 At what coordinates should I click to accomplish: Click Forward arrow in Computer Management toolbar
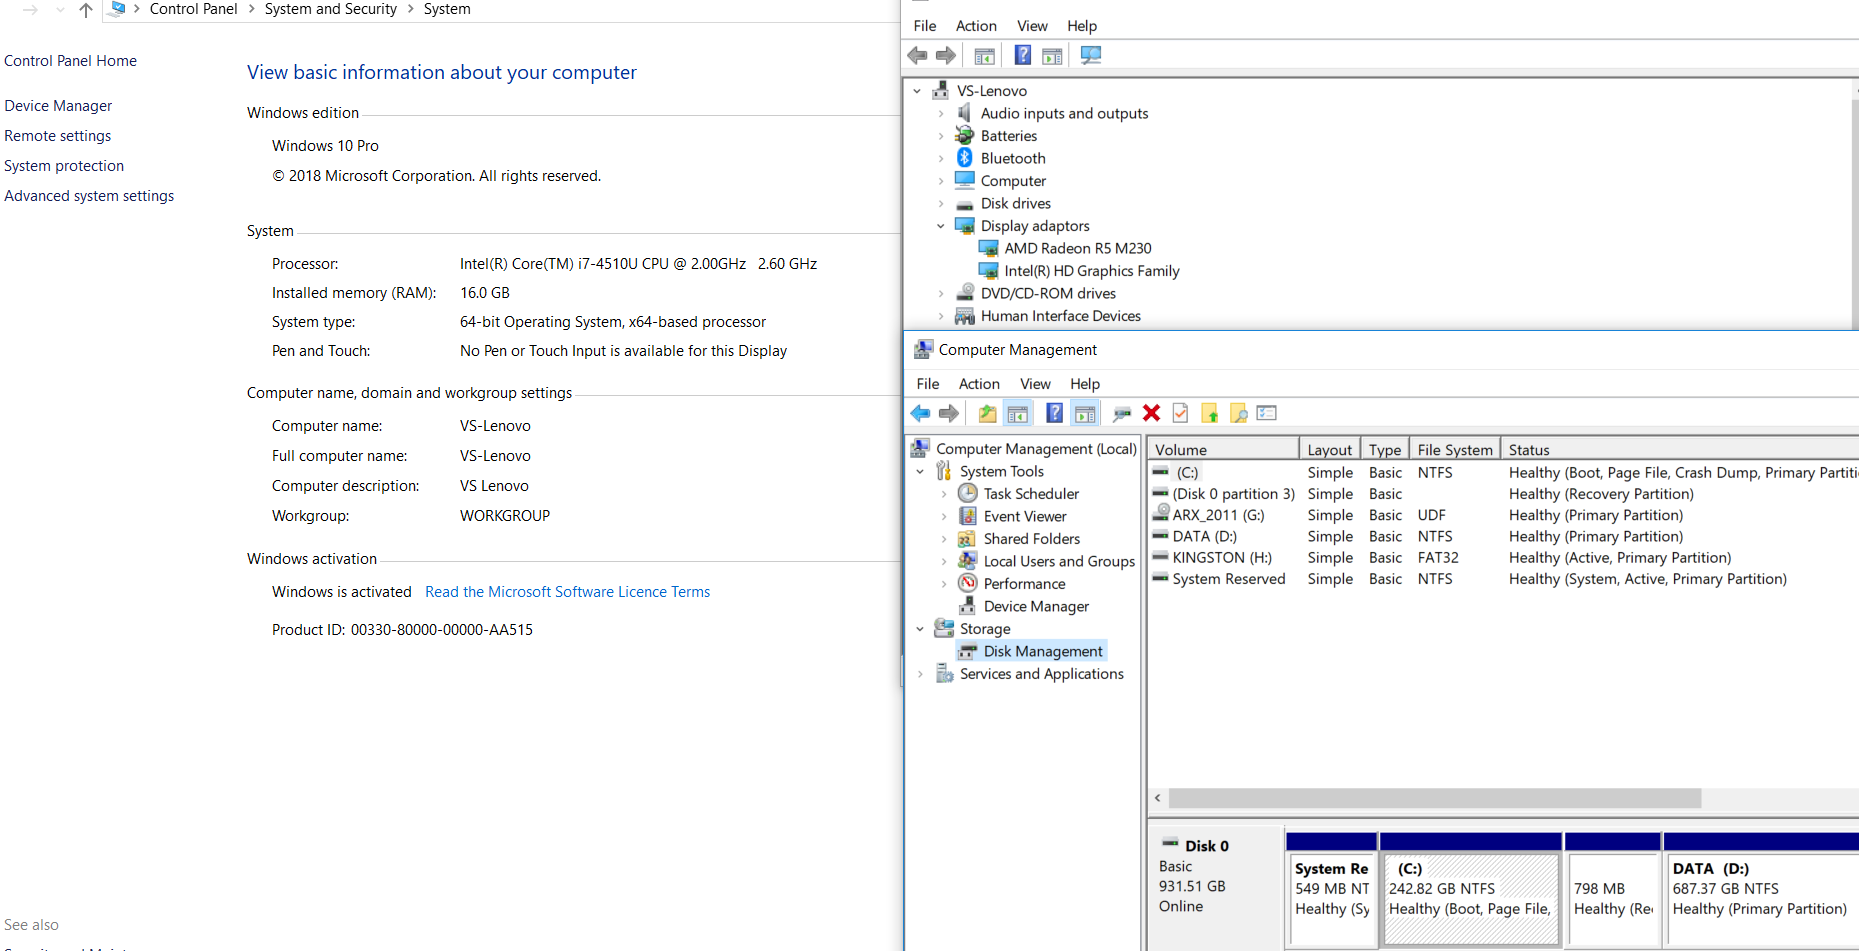pos(949,413)
